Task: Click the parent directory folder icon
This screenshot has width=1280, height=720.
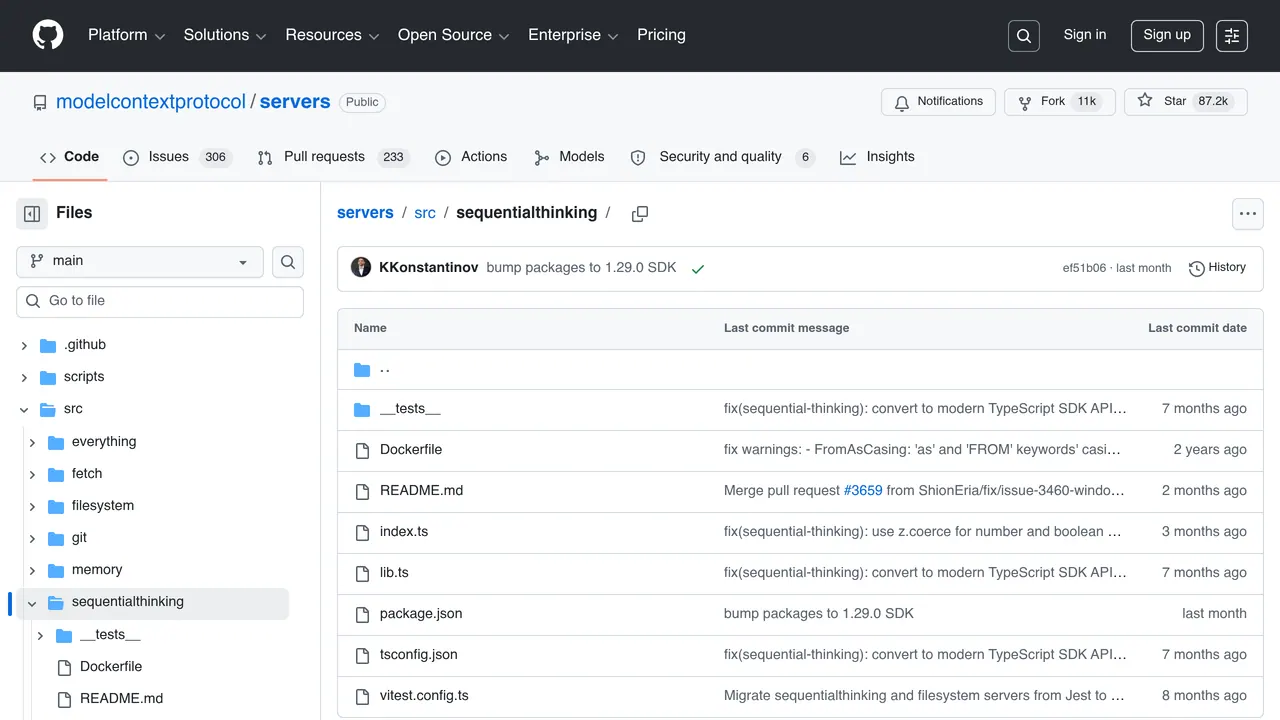Action: pos(362,370)
